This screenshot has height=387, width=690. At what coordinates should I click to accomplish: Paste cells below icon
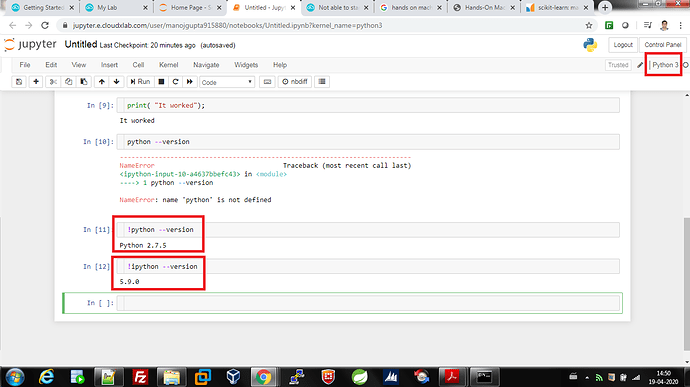coord(84,82)
